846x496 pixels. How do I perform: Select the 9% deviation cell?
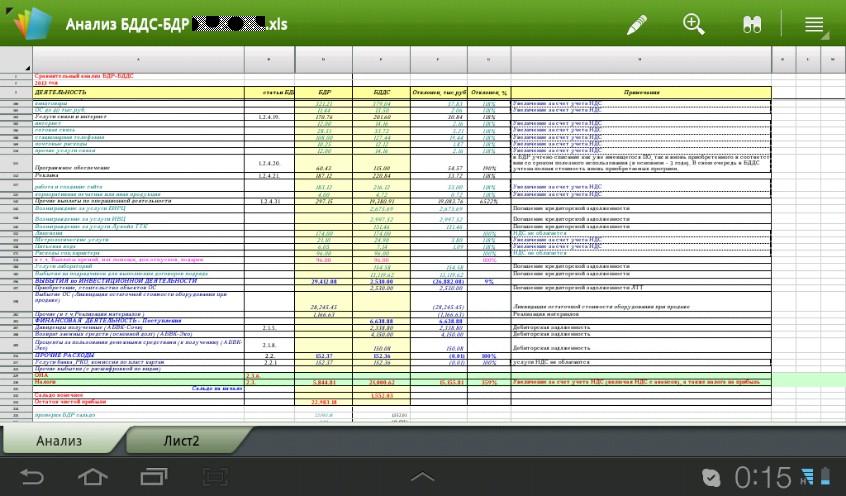click(x=489, y=281)
